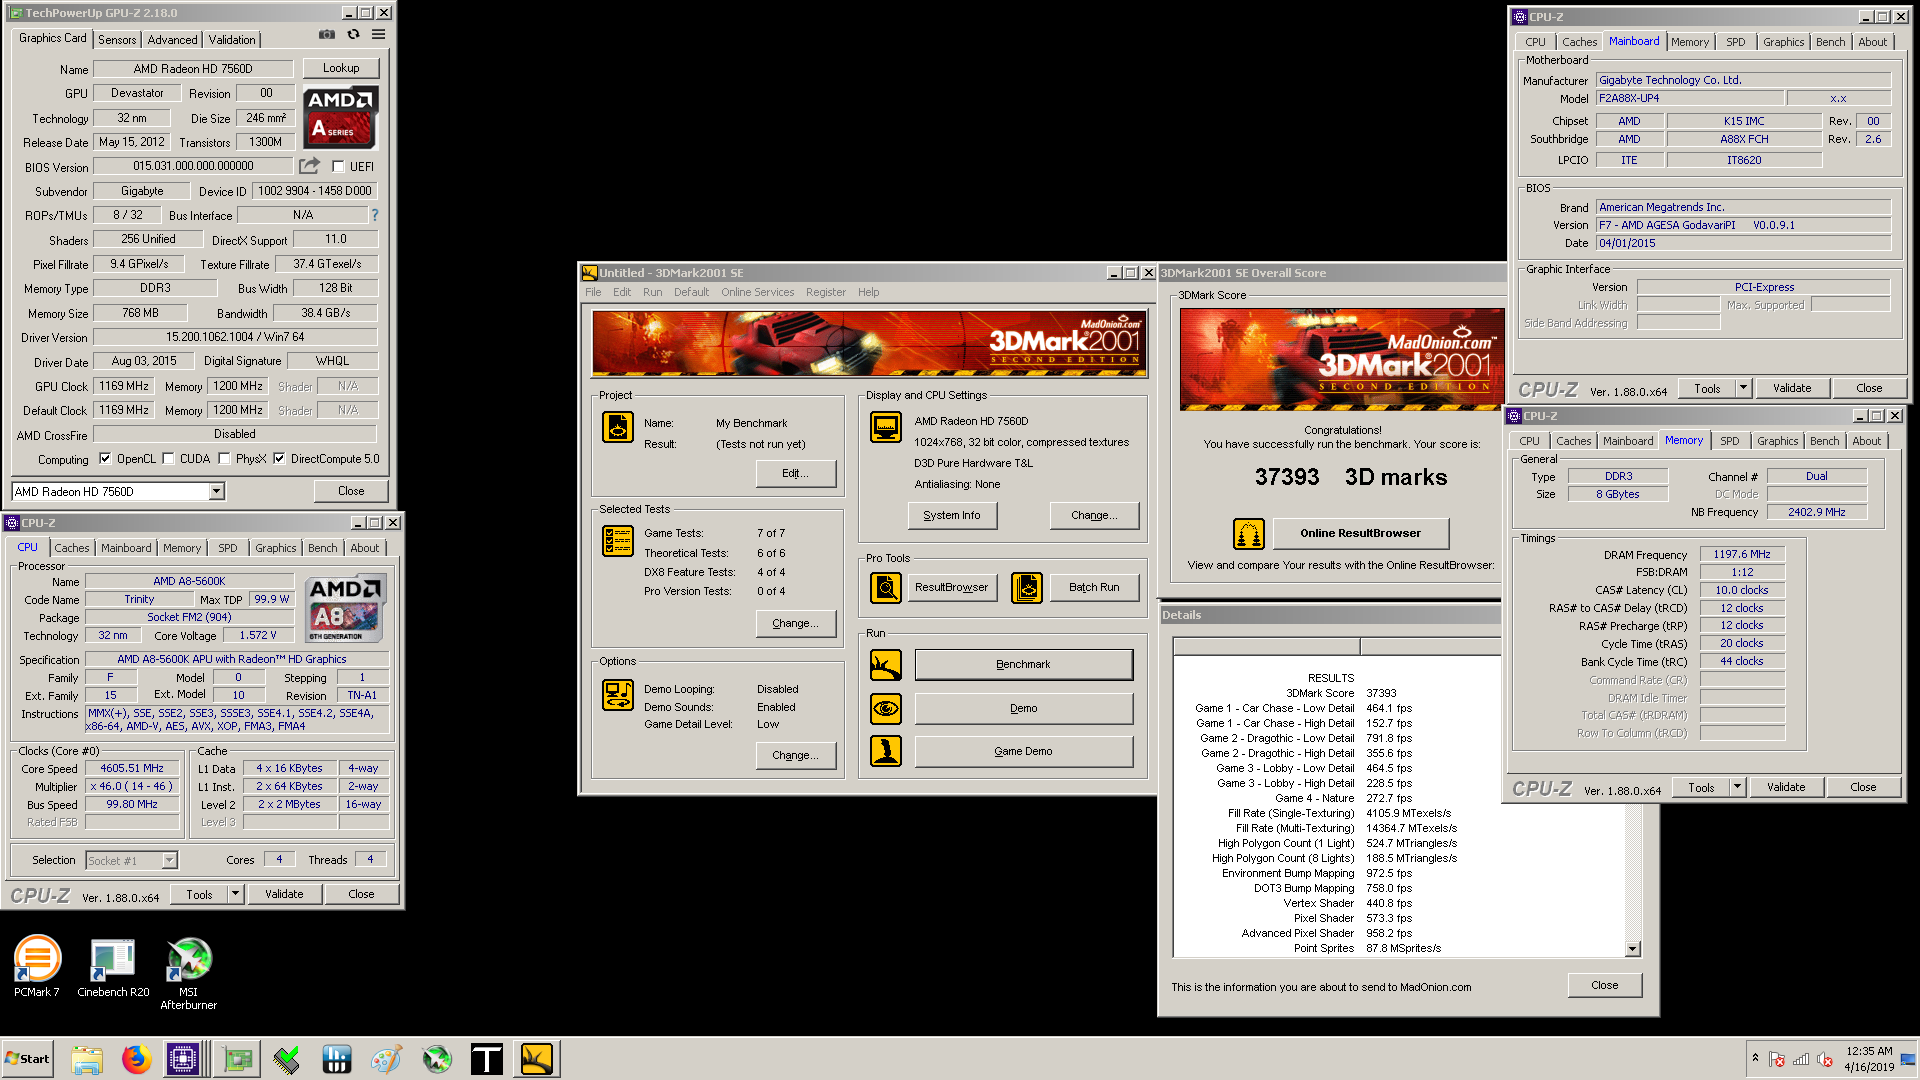The image size is (1920, 1080).
Task: Click GPU-Z refresh icon
Action: coord(353,34)
